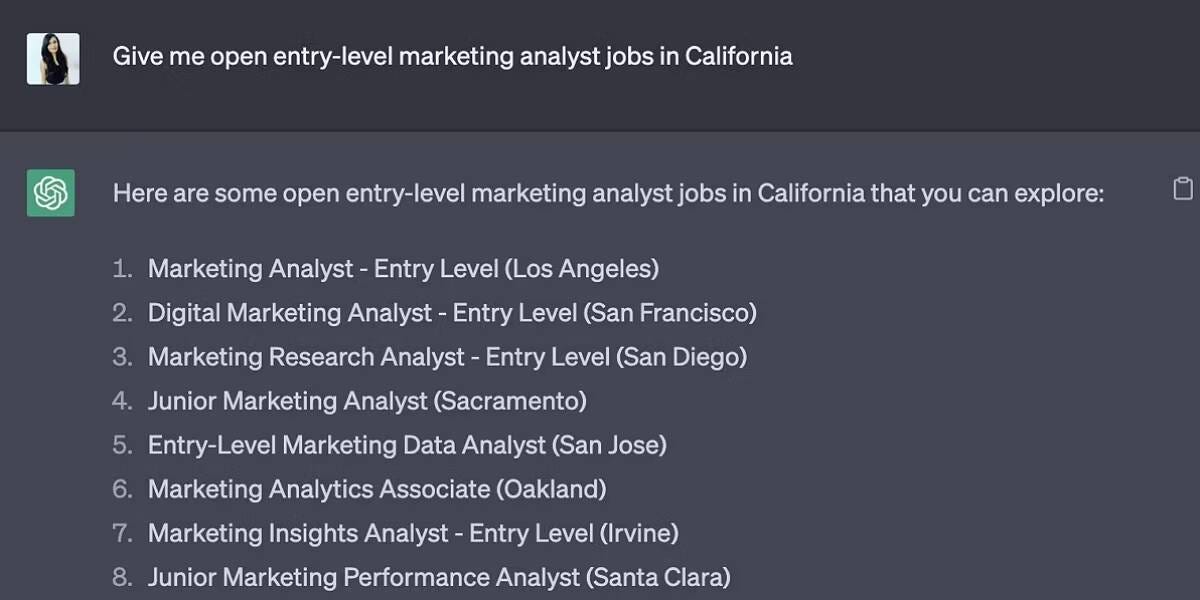
Task: Click the list number "7." marker
Action: [x=122, y=533]
